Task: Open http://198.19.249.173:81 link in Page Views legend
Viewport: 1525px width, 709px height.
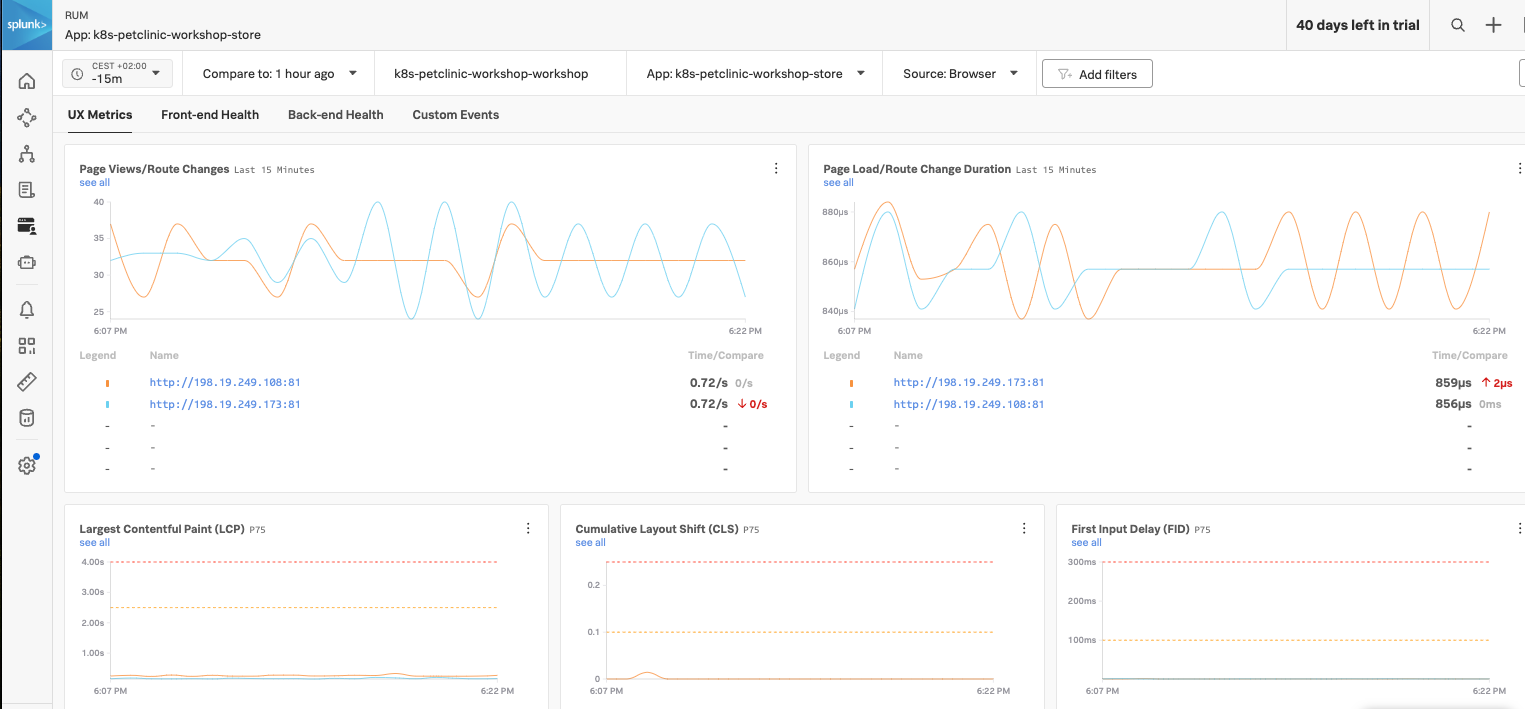Action: tap(225, 404)
